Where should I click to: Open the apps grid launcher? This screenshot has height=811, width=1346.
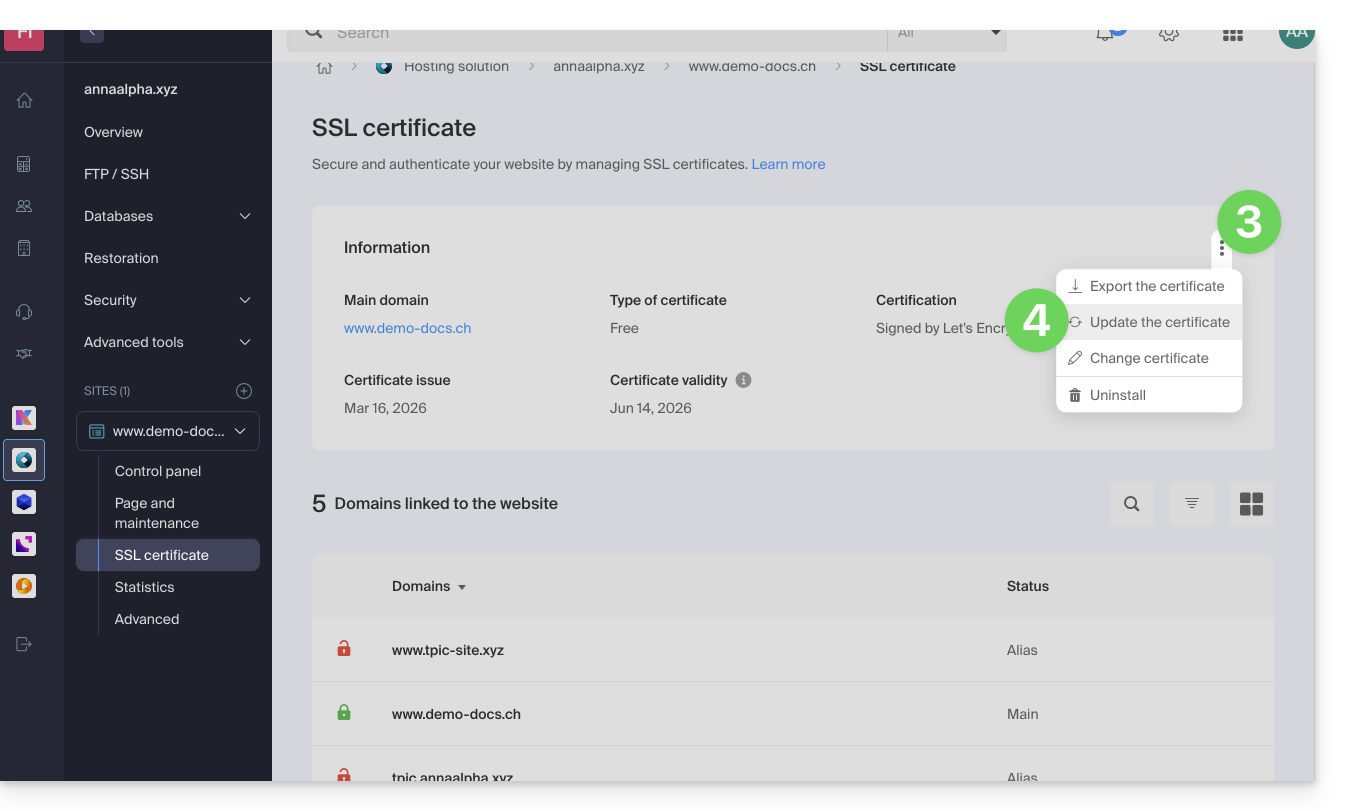point(1232,34)
